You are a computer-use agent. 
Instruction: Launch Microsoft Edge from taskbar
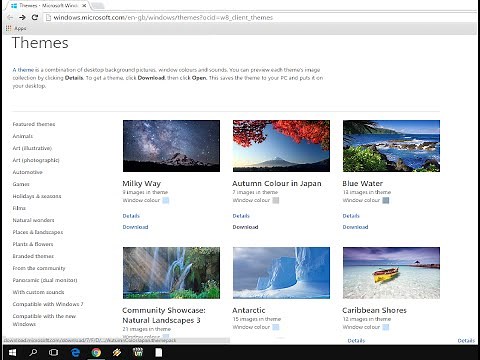coord(75,352)
